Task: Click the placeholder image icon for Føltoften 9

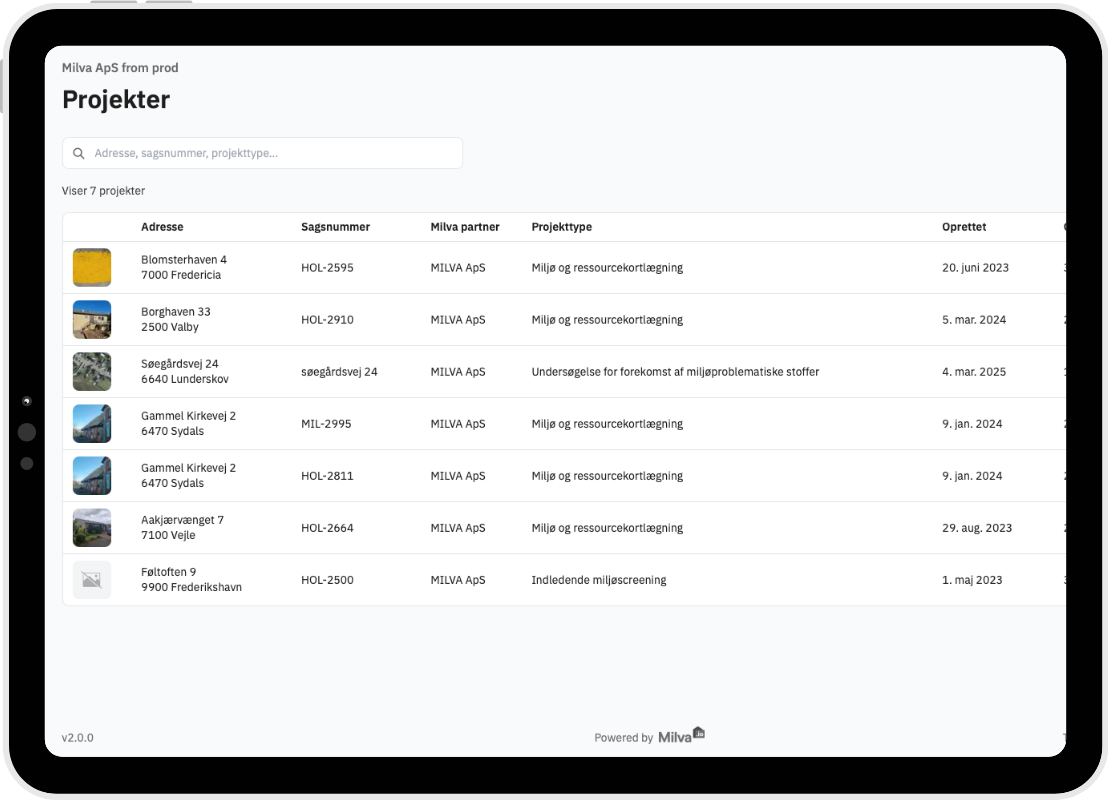Action: pos(92,580)
